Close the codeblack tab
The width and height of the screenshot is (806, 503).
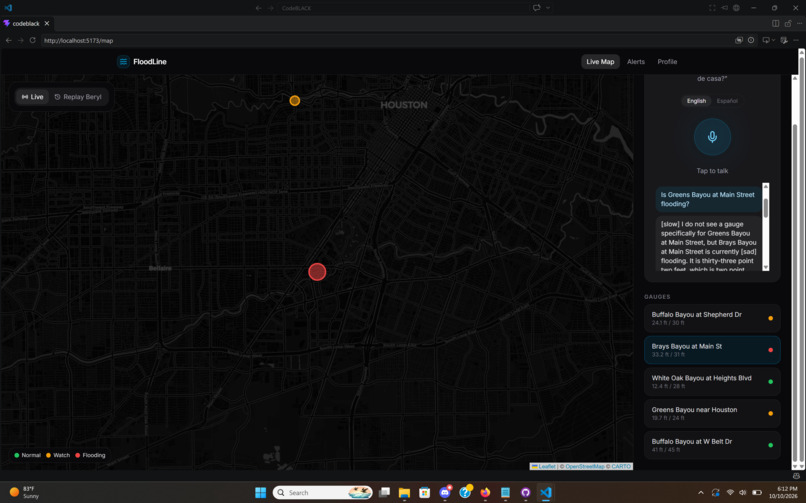[x=47, y=23]
